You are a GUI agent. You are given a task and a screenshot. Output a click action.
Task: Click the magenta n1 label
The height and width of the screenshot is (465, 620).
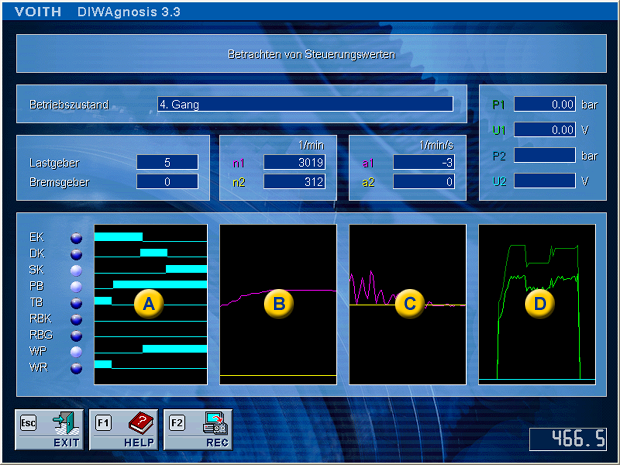(x=238, y=163)
